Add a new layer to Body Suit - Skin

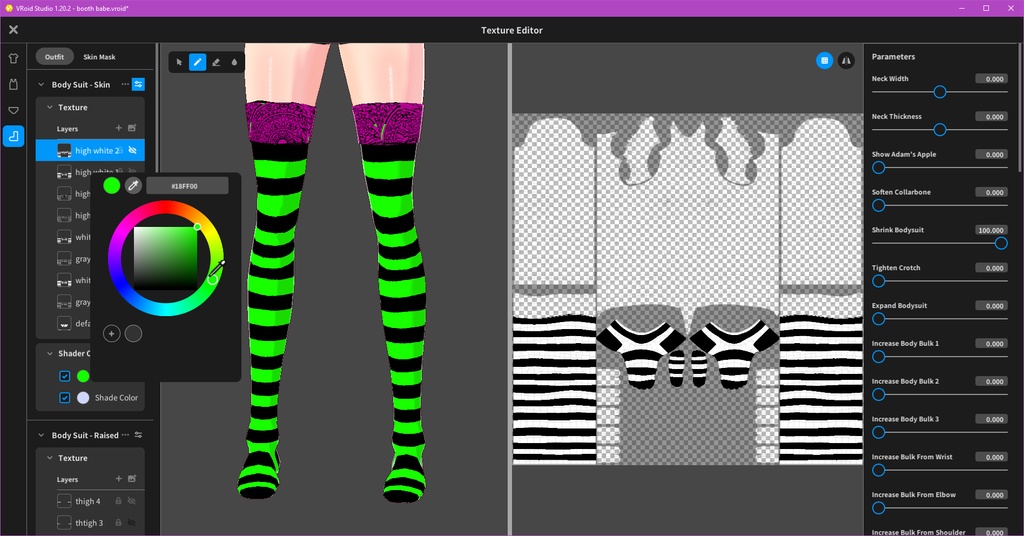point(118,128)
